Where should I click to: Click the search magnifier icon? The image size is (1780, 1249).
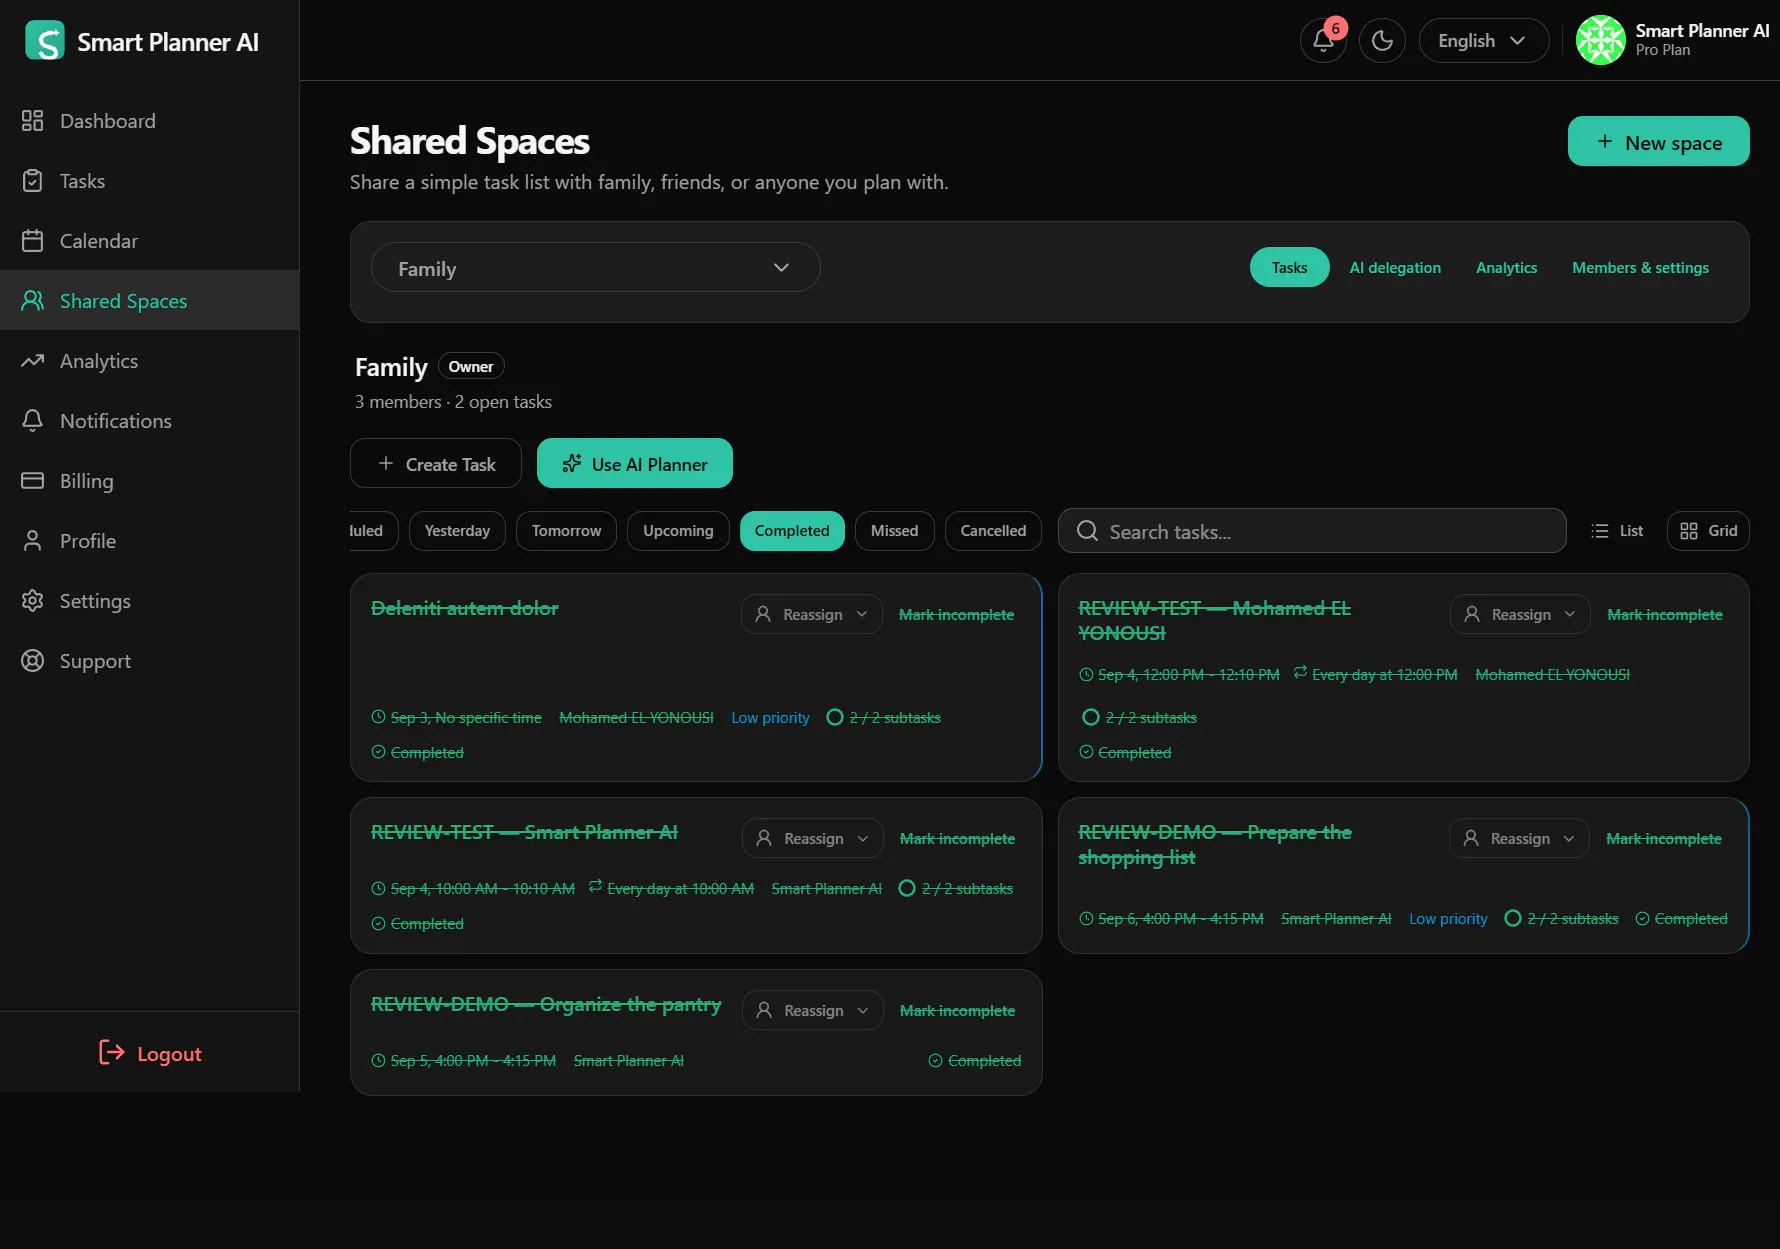pyautogui.click(x=1087, y=531)
